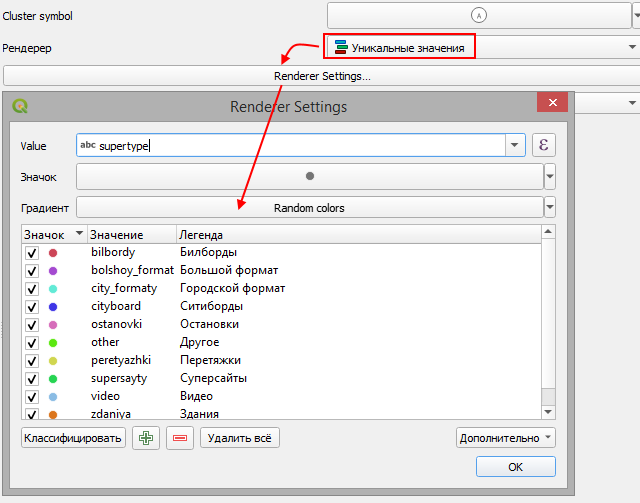Toggle the cityboard category checkbox

[32, 306]
